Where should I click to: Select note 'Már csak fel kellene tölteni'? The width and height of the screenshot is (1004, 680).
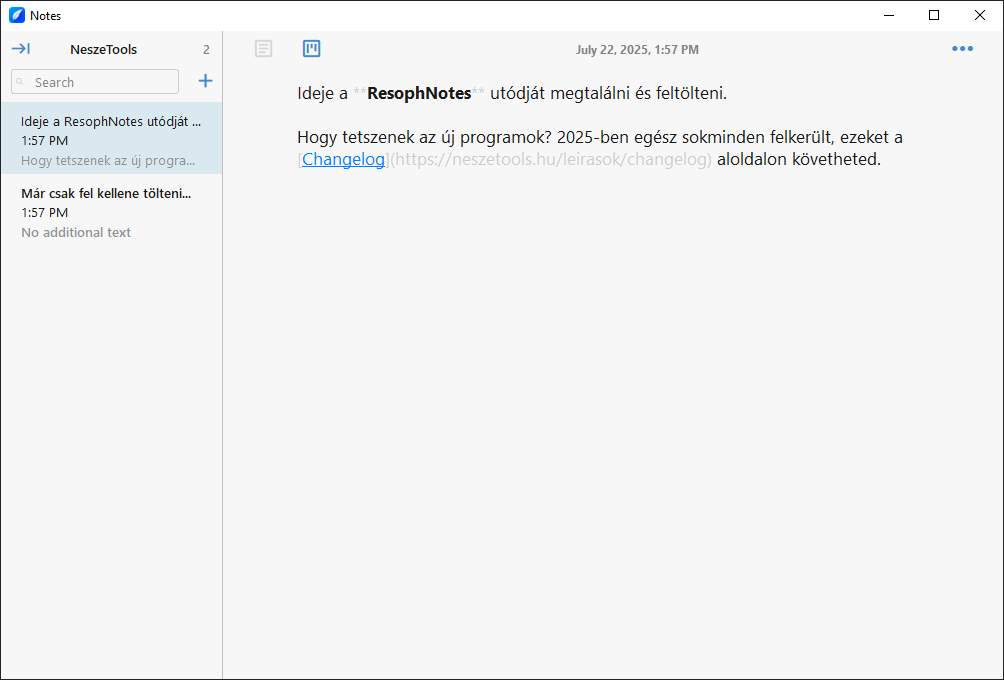[111, 211]
